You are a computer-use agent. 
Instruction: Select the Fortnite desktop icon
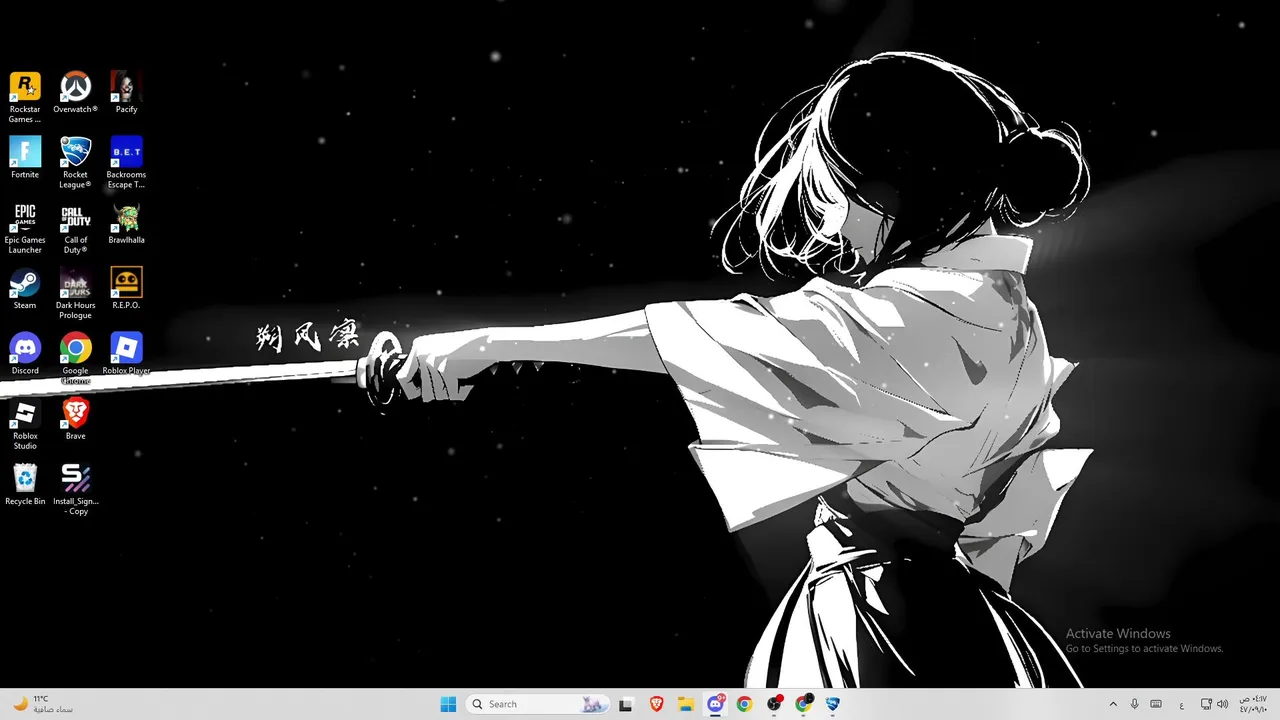pos(25,157)
